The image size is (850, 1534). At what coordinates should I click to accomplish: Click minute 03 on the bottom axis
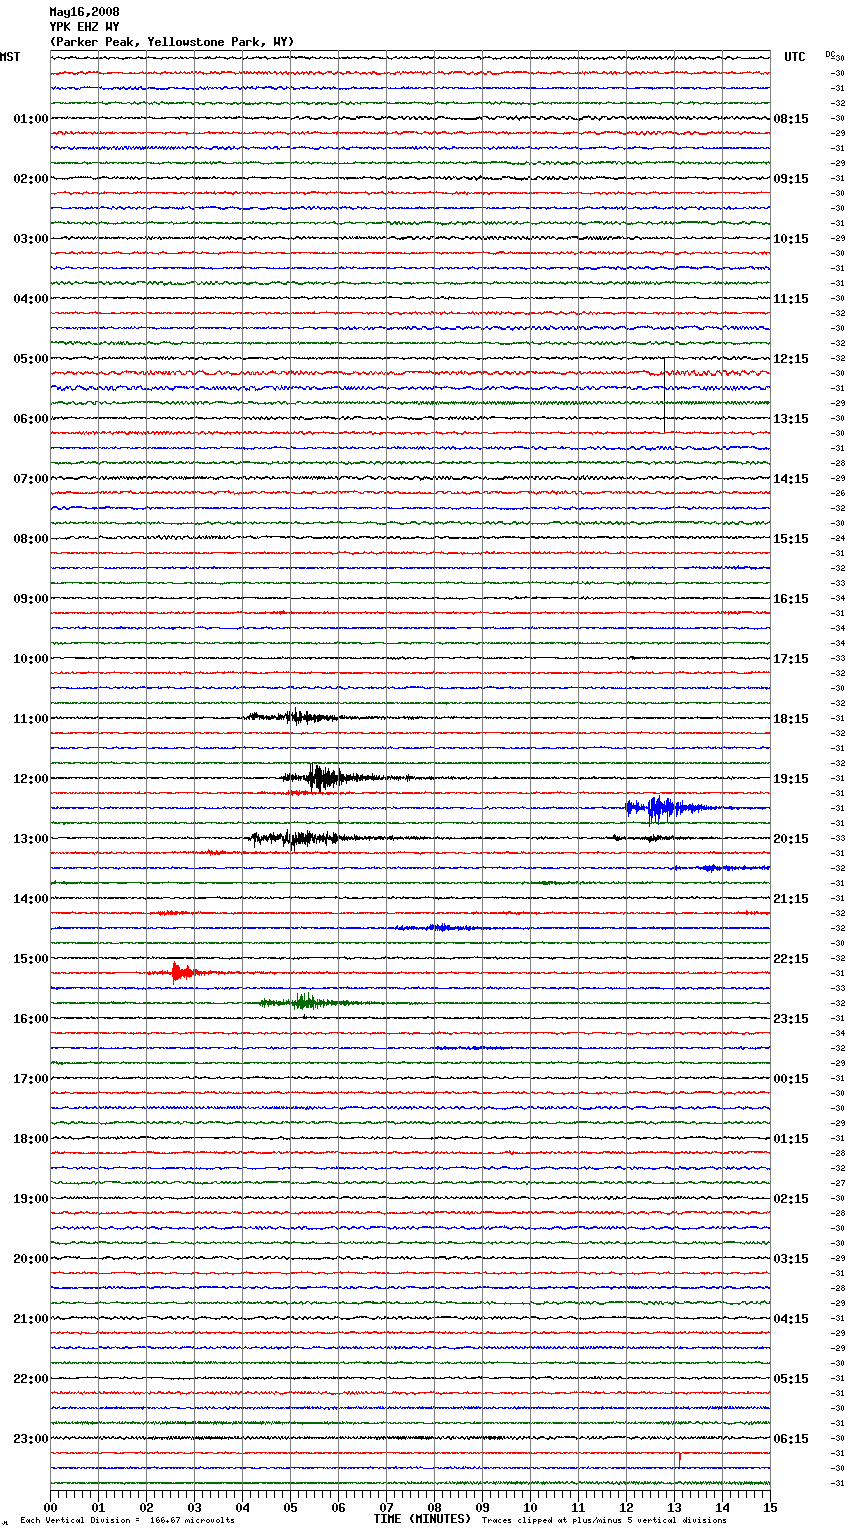[x=194, y=1507]
